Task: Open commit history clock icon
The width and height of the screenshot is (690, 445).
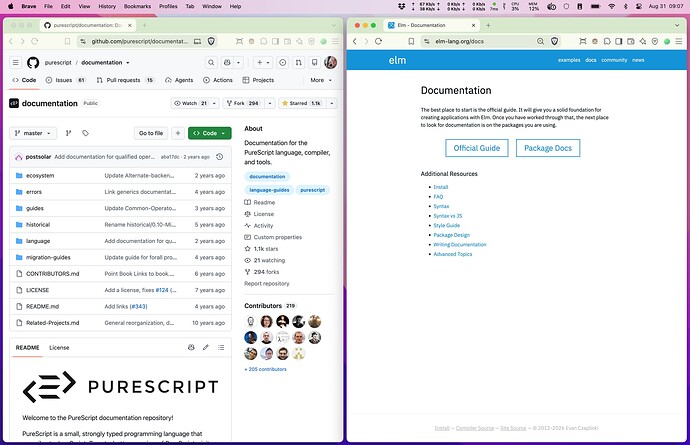Action: 220,157
